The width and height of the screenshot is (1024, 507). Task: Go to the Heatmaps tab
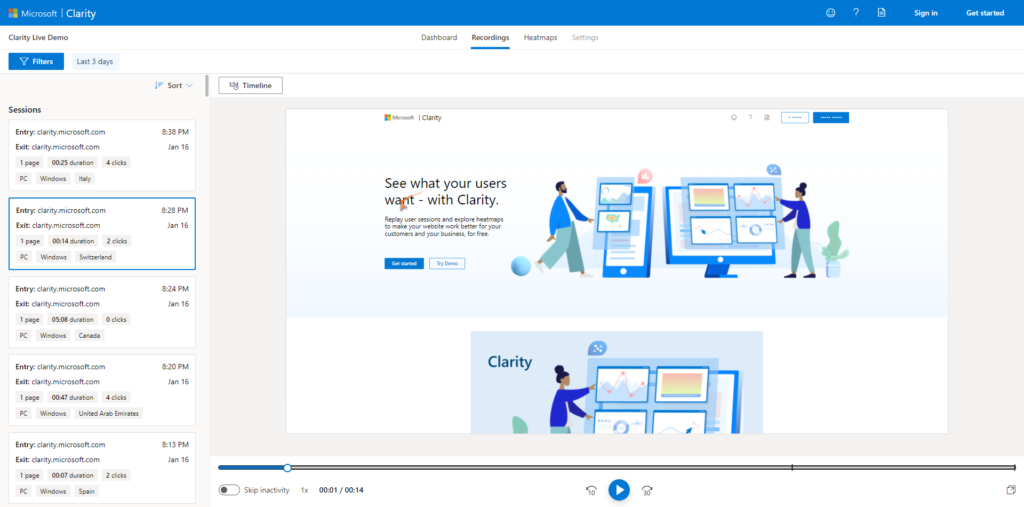click(540, 37)
